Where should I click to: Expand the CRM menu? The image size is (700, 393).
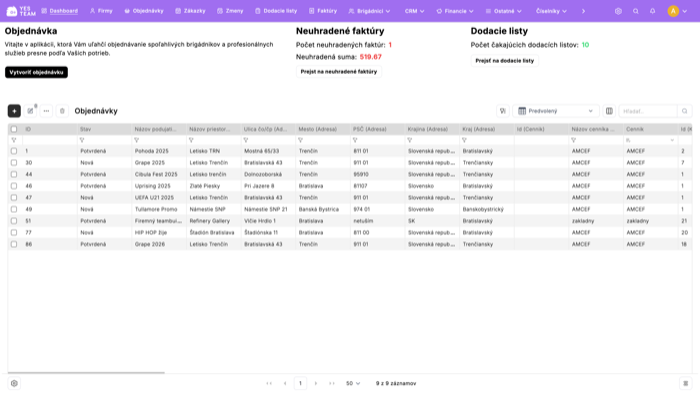pyautogui.click(x=414, y=11)
